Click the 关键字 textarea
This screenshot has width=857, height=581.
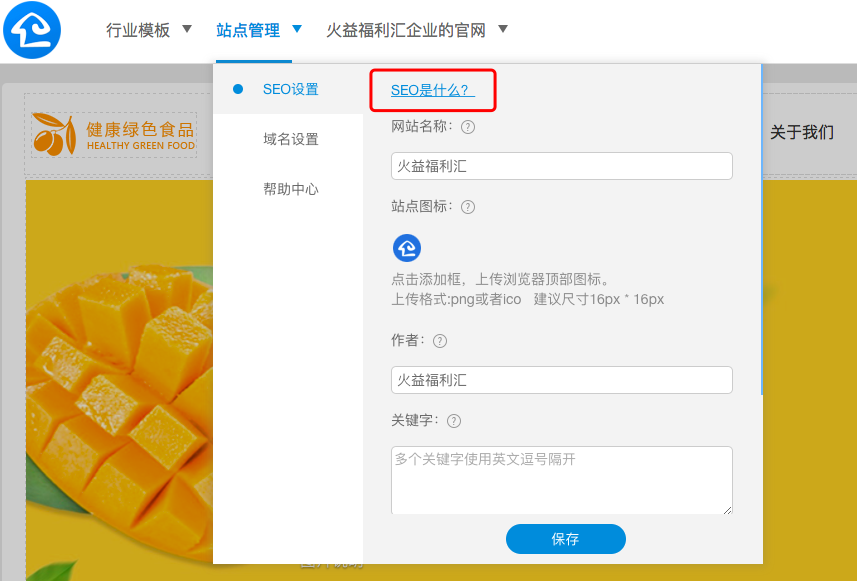pos(561,480)
